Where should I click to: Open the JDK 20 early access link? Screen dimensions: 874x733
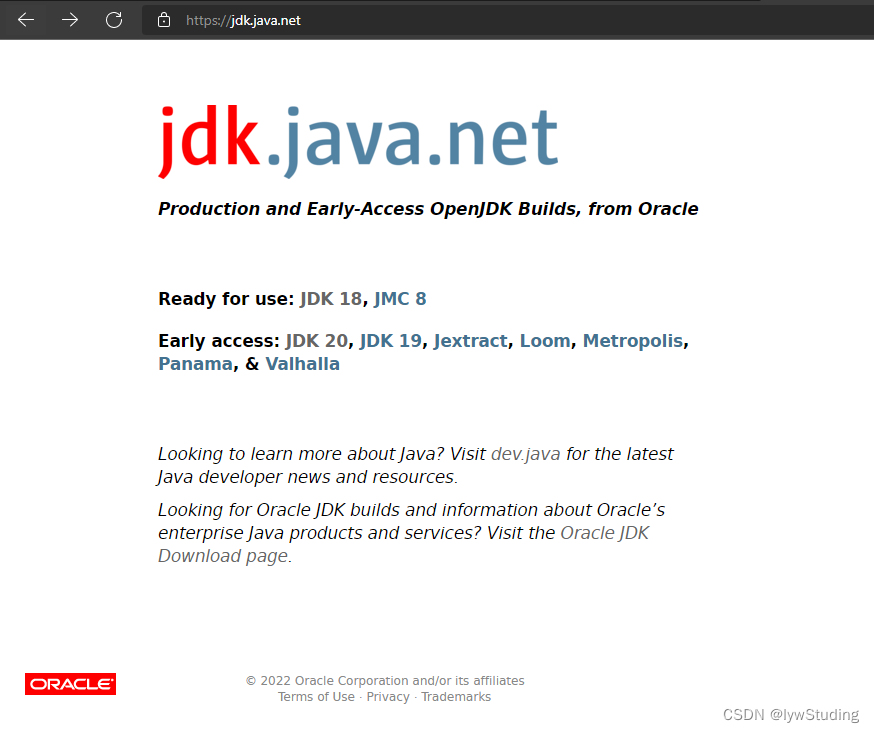coord(317,341)
